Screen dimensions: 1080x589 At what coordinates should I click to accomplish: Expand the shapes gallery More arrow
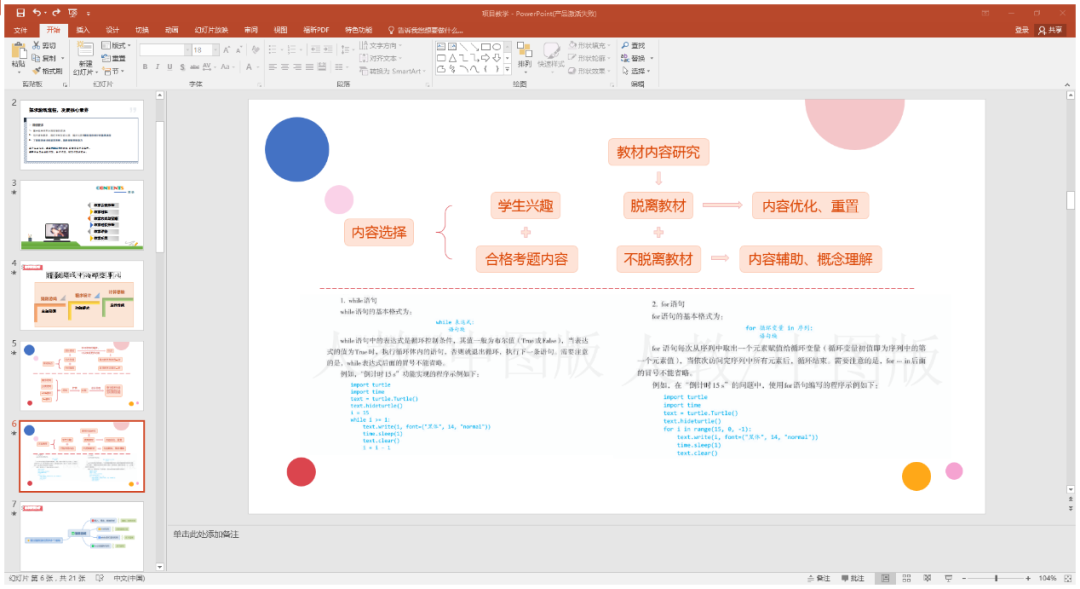508,69
